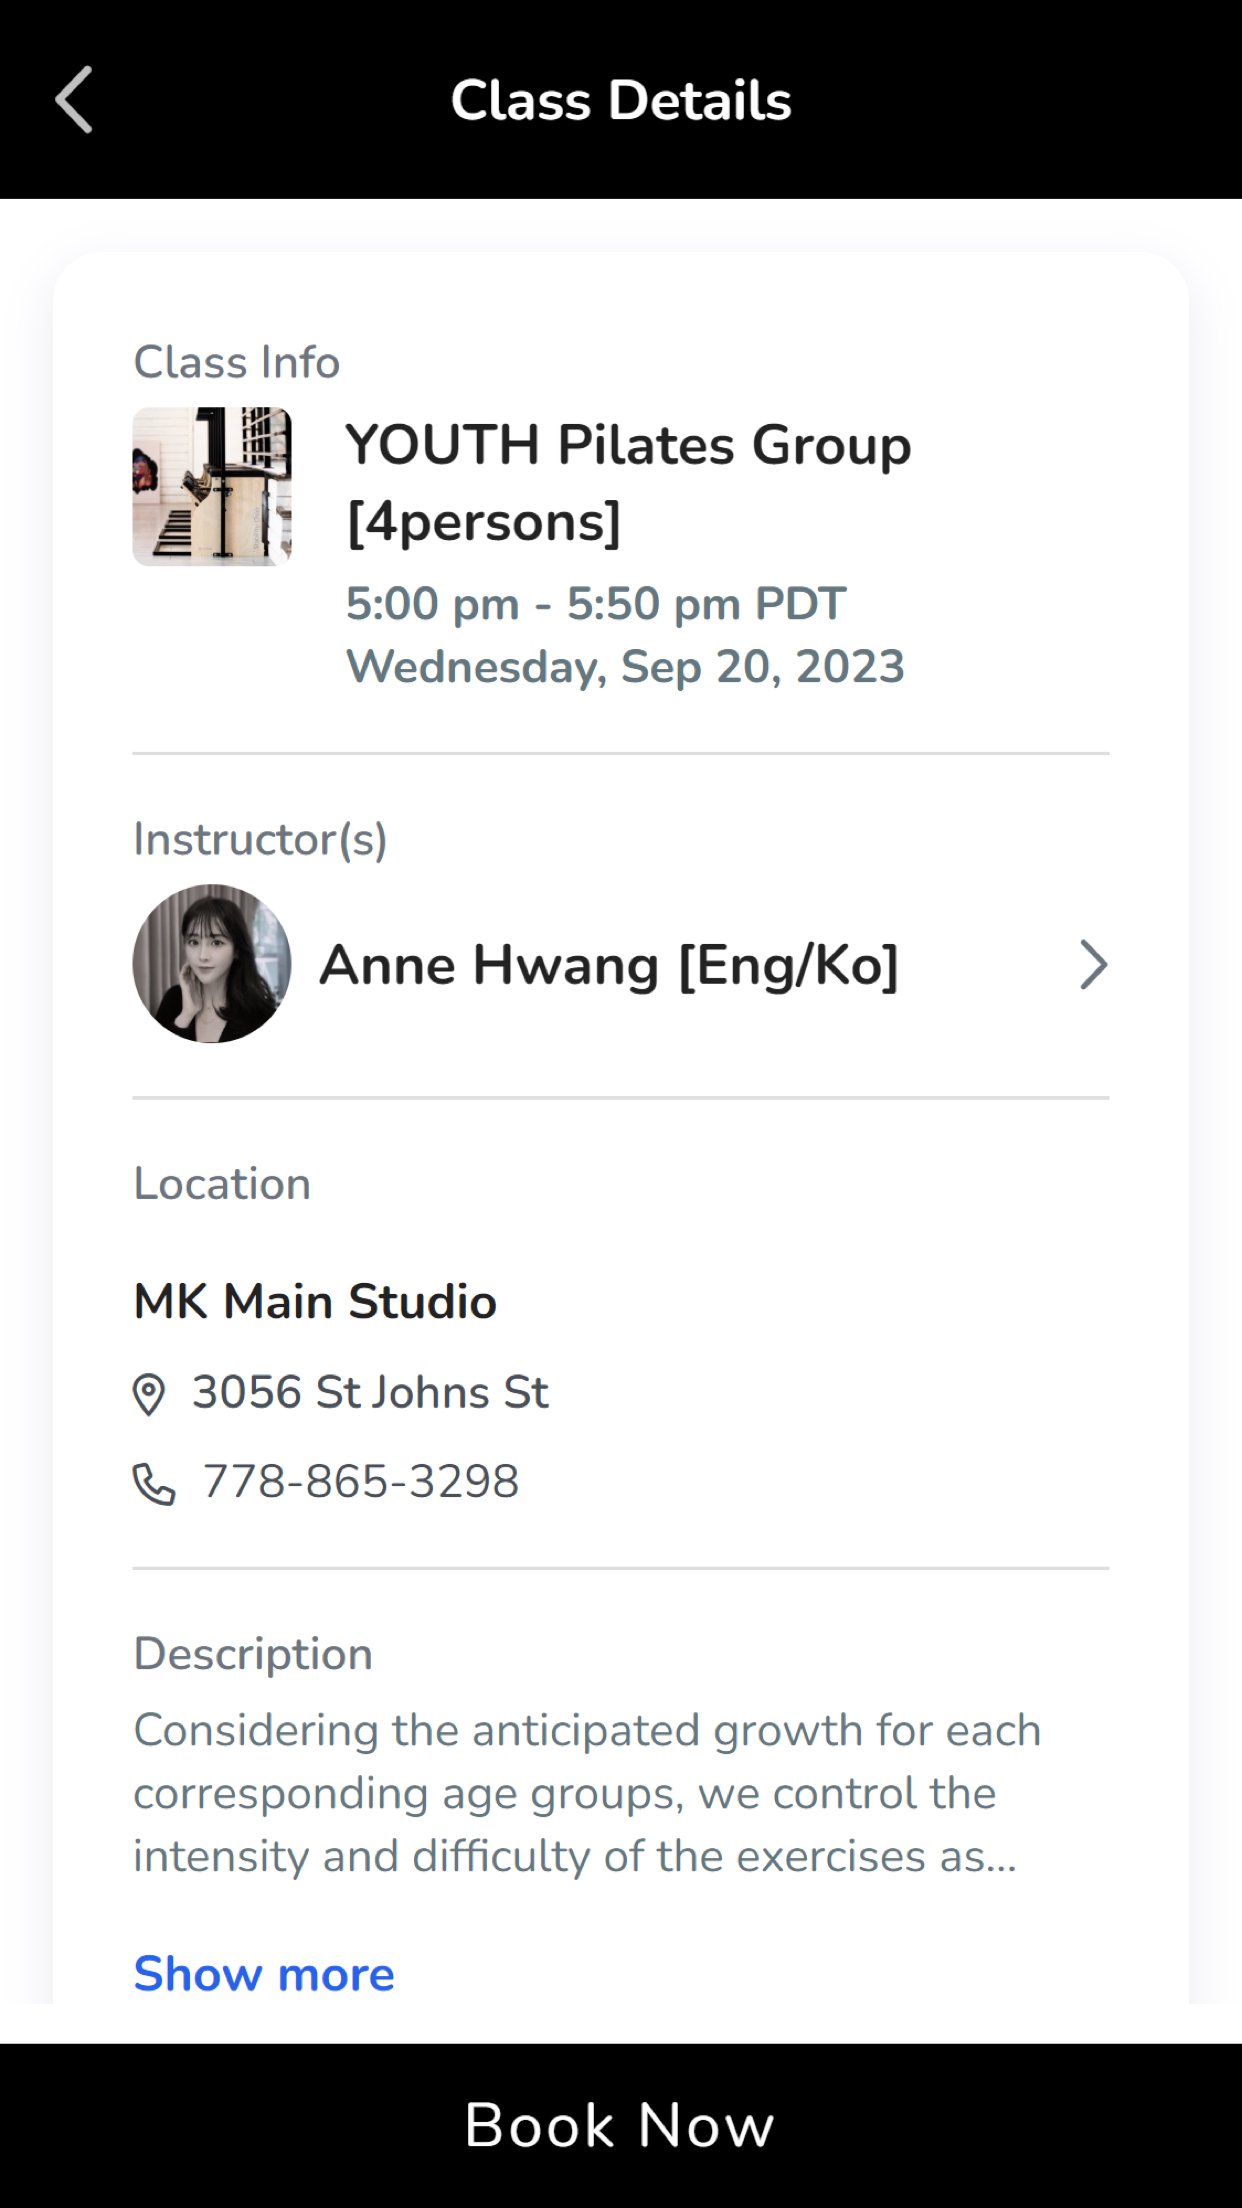Tap the location pin icon
Screen dimensions: 1242x2208
coord(149,1394)
